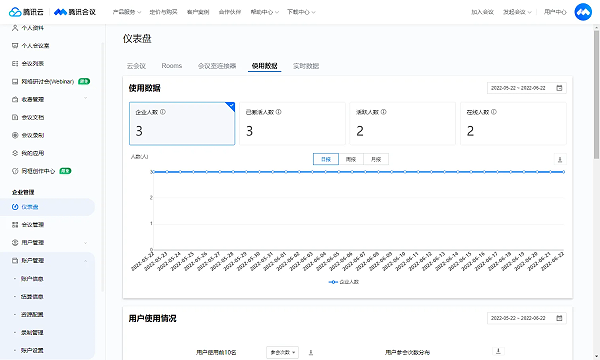This screenshot has height=360, width=600.
Task: Click the 使用数据 date range field
Action: pos(527,88)
